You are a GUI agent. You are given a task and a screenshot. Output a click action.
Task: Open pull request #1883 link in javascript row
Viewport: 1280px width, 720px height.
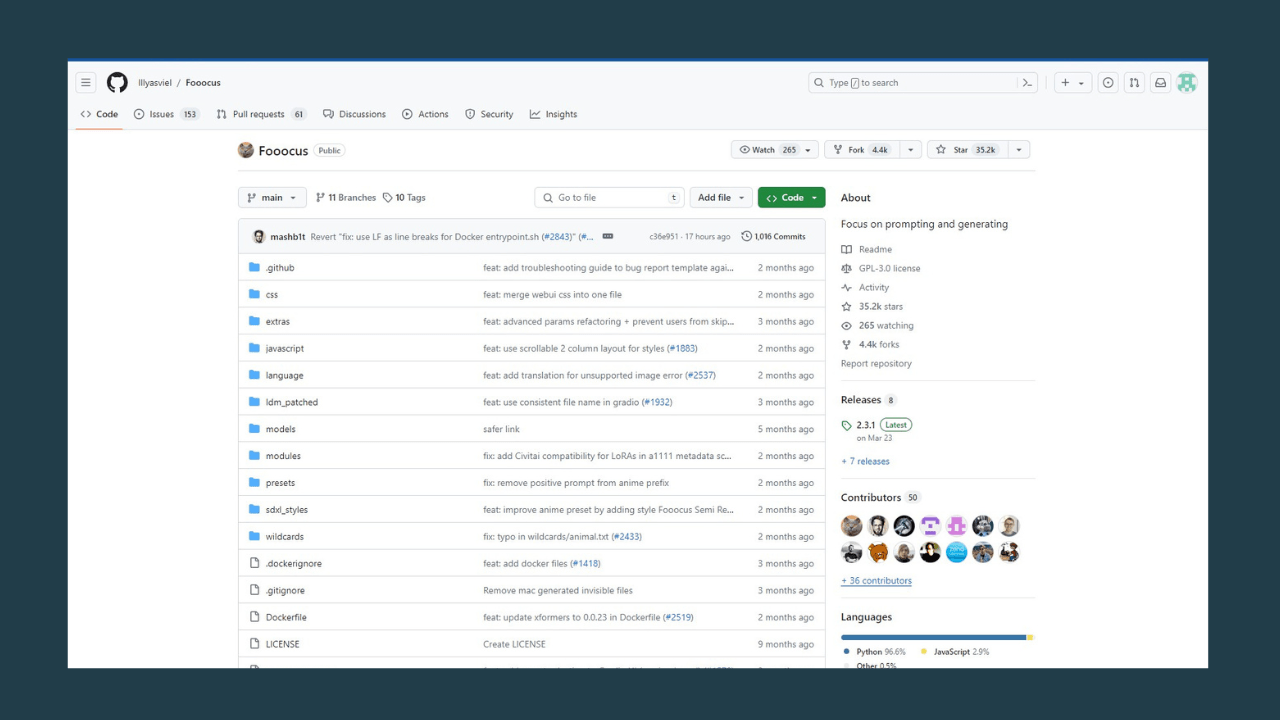(682, 349)
